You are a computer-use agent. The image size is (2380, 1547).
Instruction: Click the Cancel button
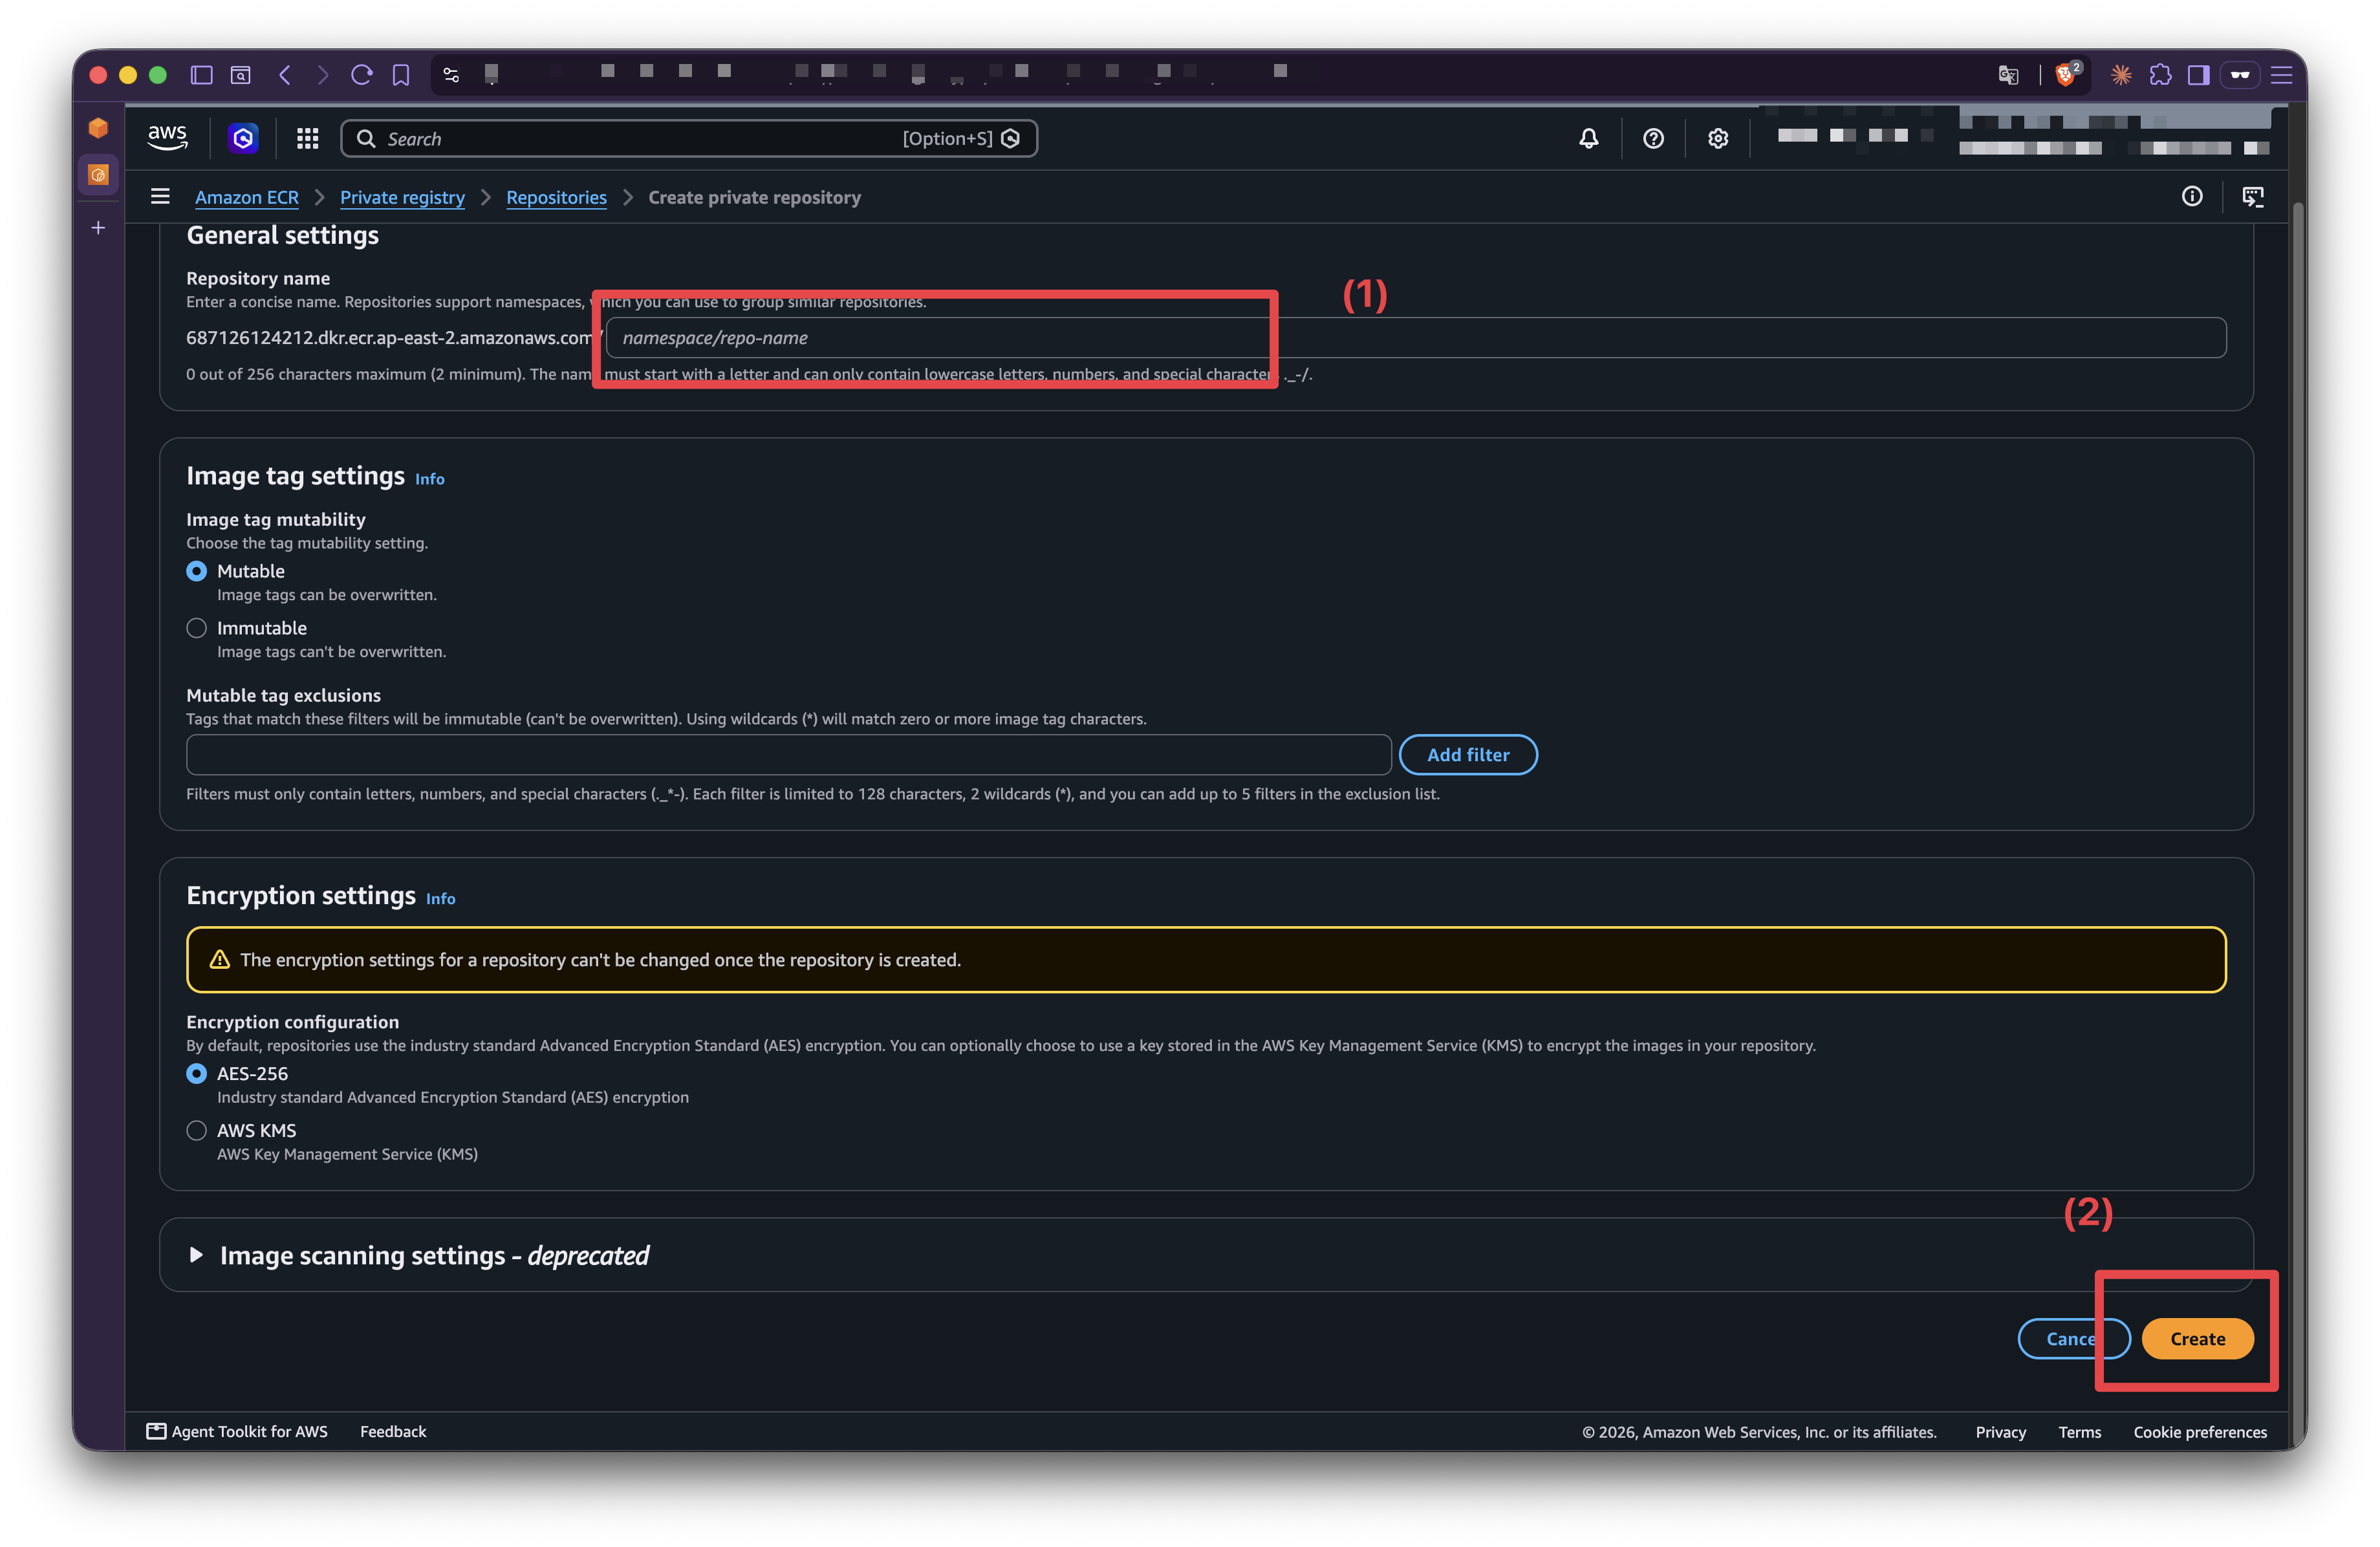click(2073, 1339)
